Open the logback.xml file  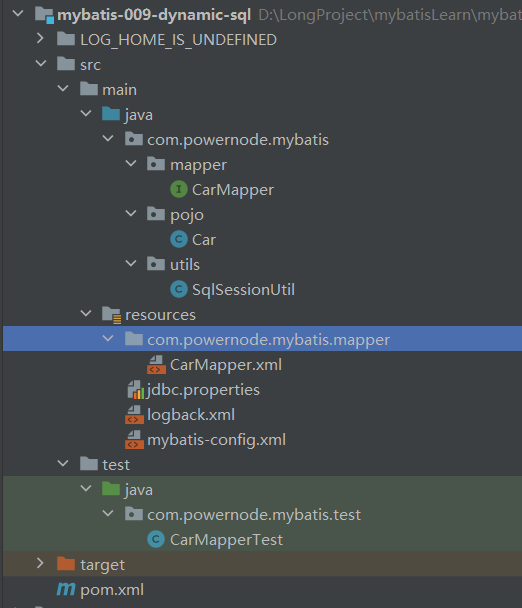coord(191,415)
